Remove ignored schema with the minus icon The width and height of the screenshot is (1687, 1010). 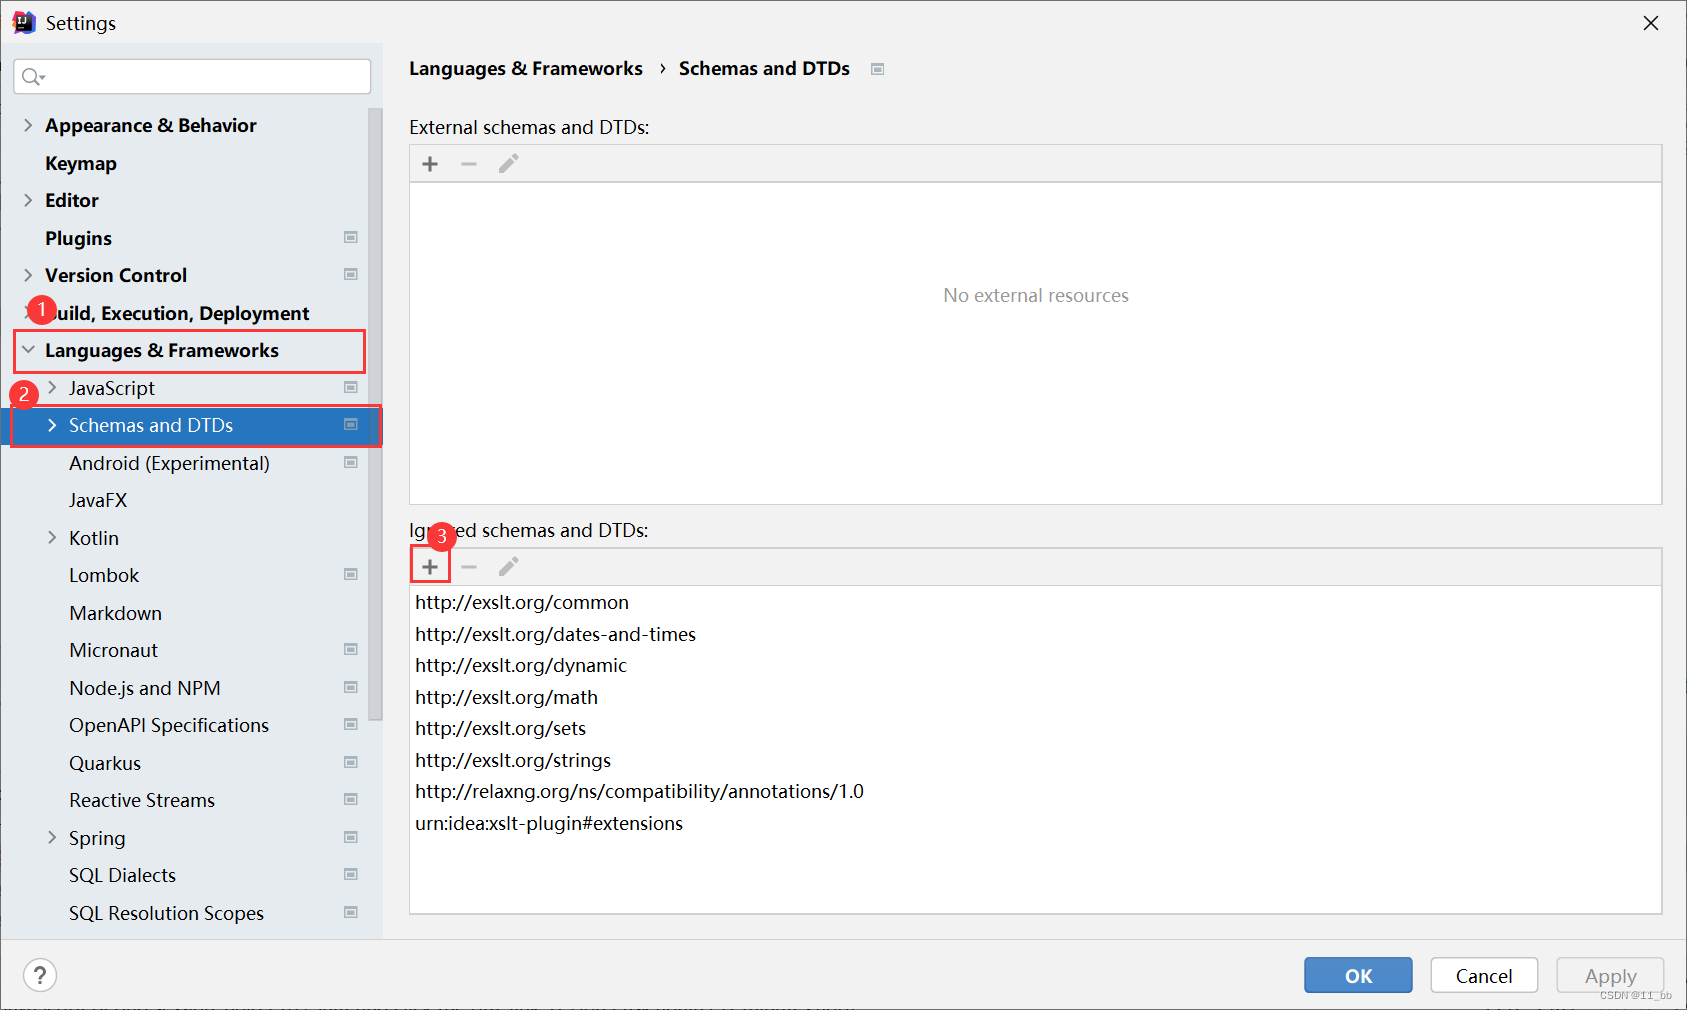(x=469, y=567)
